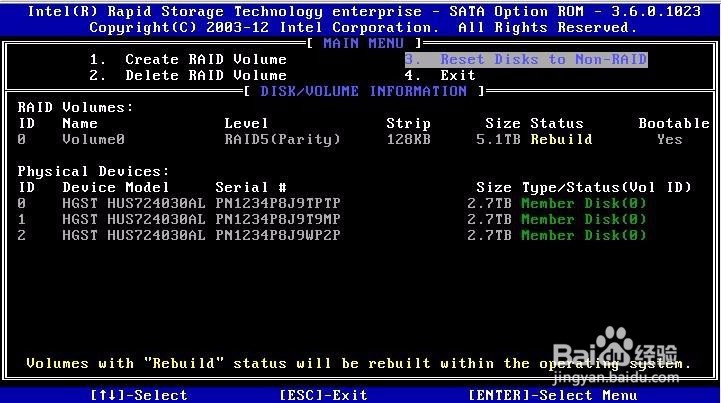Click HGST device model of disk ID 2
The width and height of the screenshot is (721, 403).
(134, 235)
